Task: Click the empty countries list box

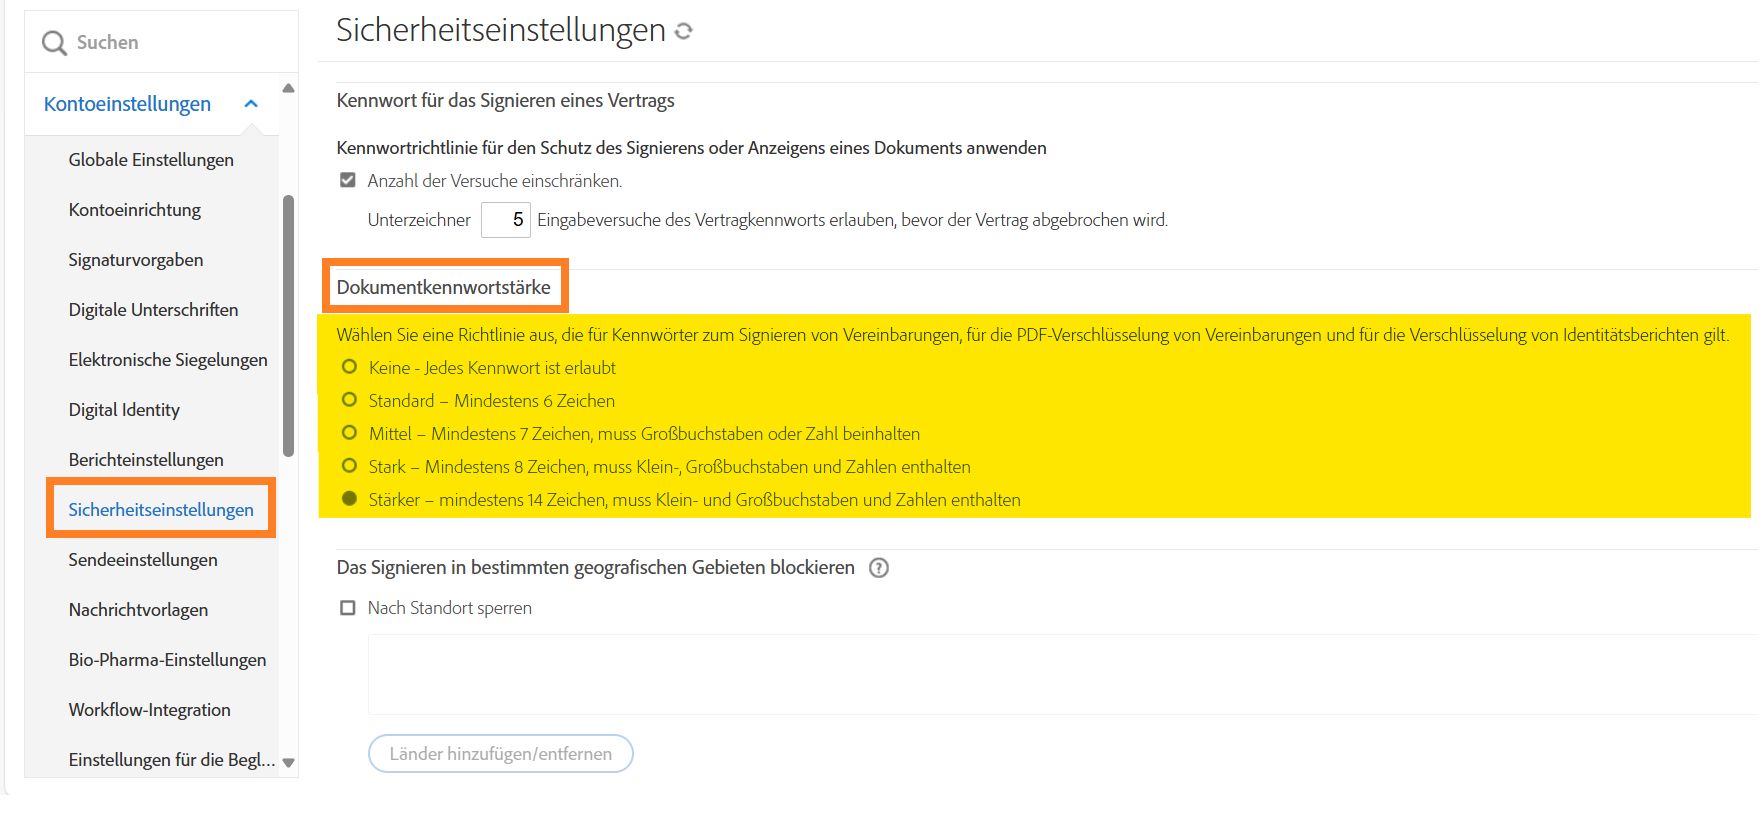Action: 1063,674
